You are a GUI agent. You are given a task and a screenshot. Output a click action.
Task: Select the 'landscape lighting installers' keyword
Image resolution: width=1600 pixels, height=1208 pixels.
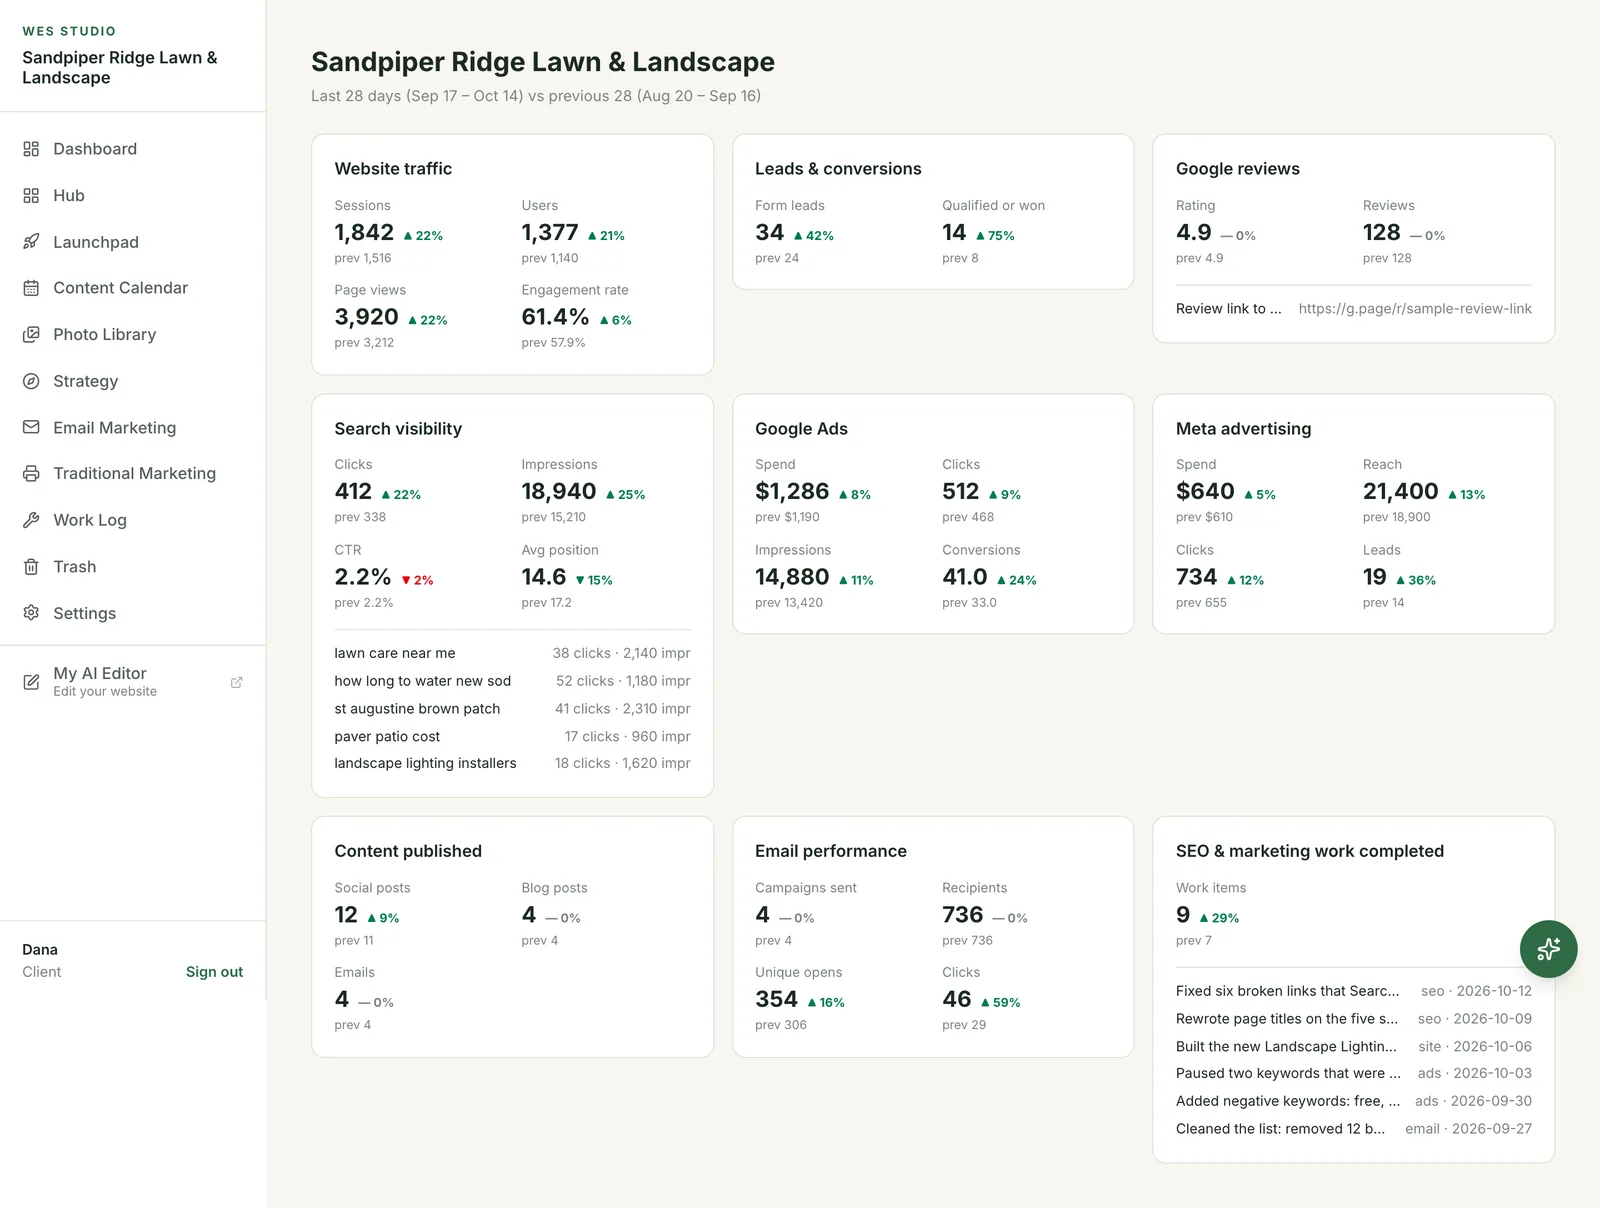pyautogui.click(x=512, y=763)
